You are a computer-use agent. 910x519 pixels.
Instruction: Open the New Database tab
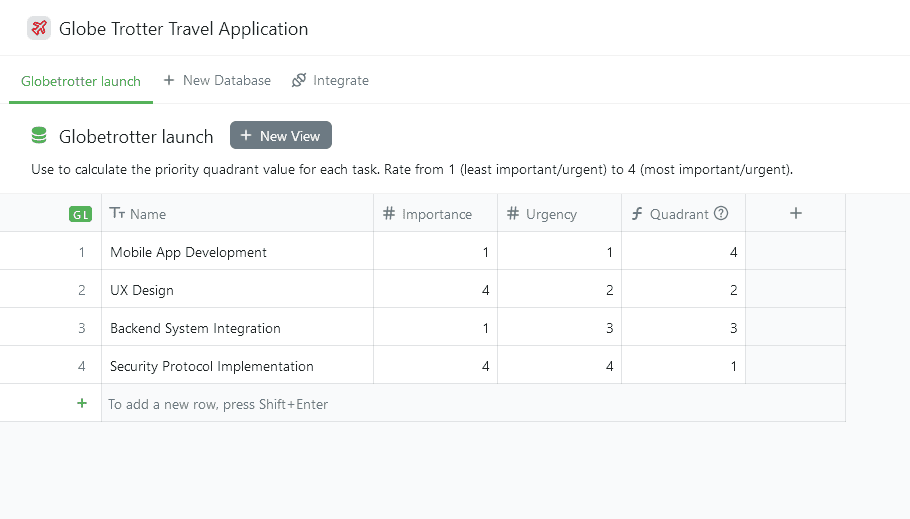[x=217, y=80]
